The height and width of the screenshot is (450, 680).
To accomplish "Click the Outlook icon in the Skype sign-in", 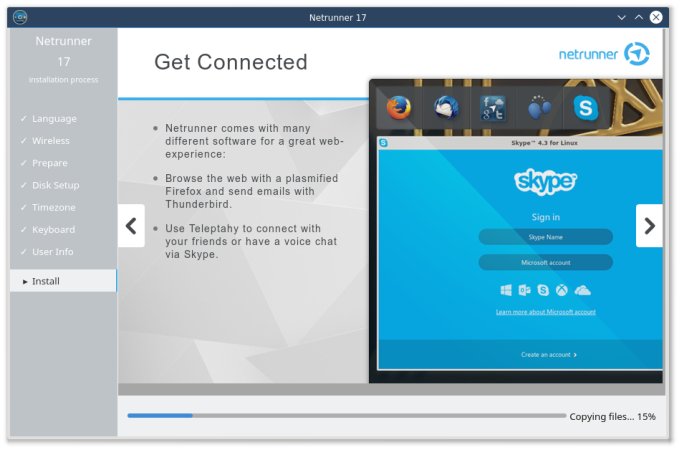I will coord(524,290).
